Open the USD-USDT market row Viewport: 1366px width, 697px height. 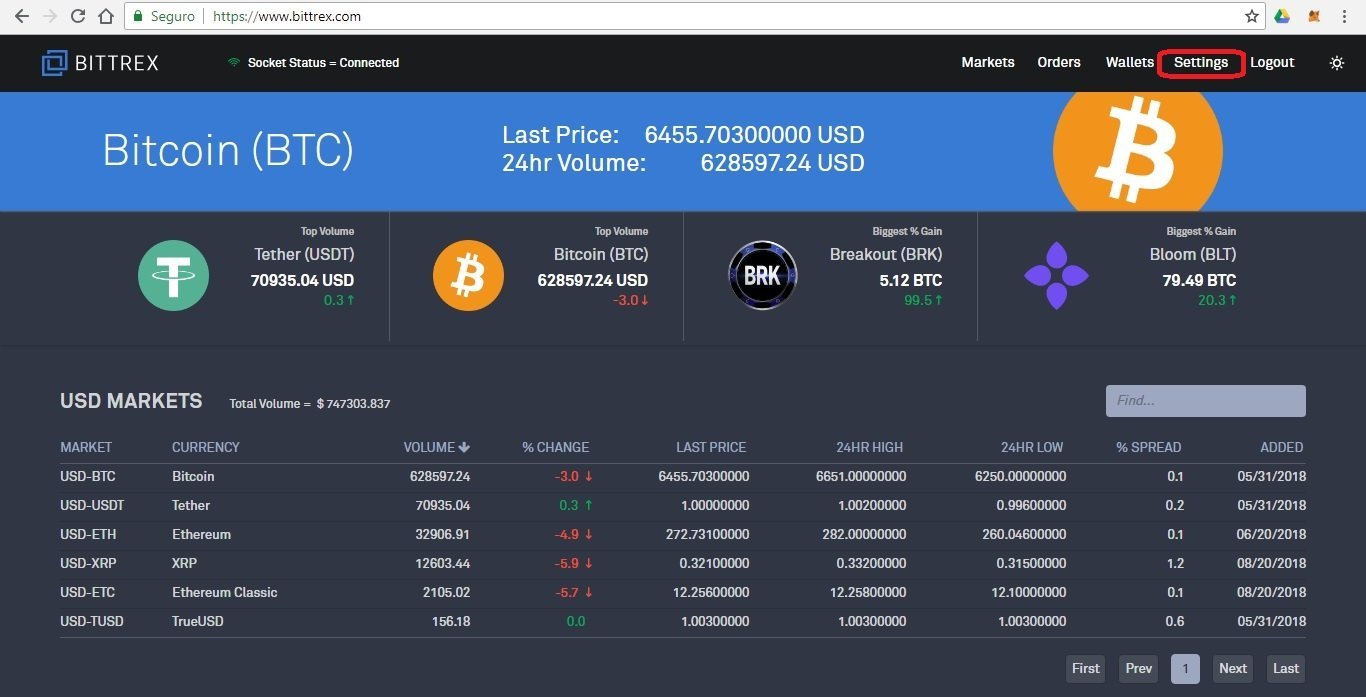[x=683, y=506]
